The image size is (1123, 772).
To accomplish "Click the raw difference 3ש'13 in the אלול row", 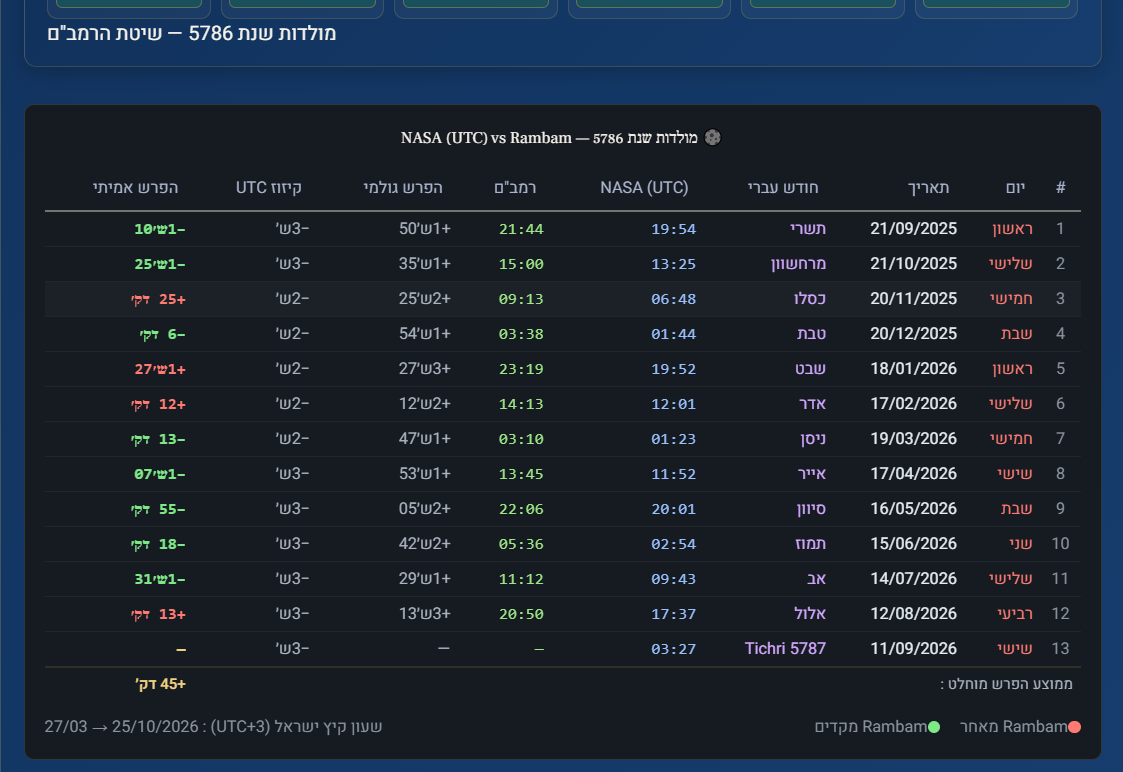I will (425, 614).
